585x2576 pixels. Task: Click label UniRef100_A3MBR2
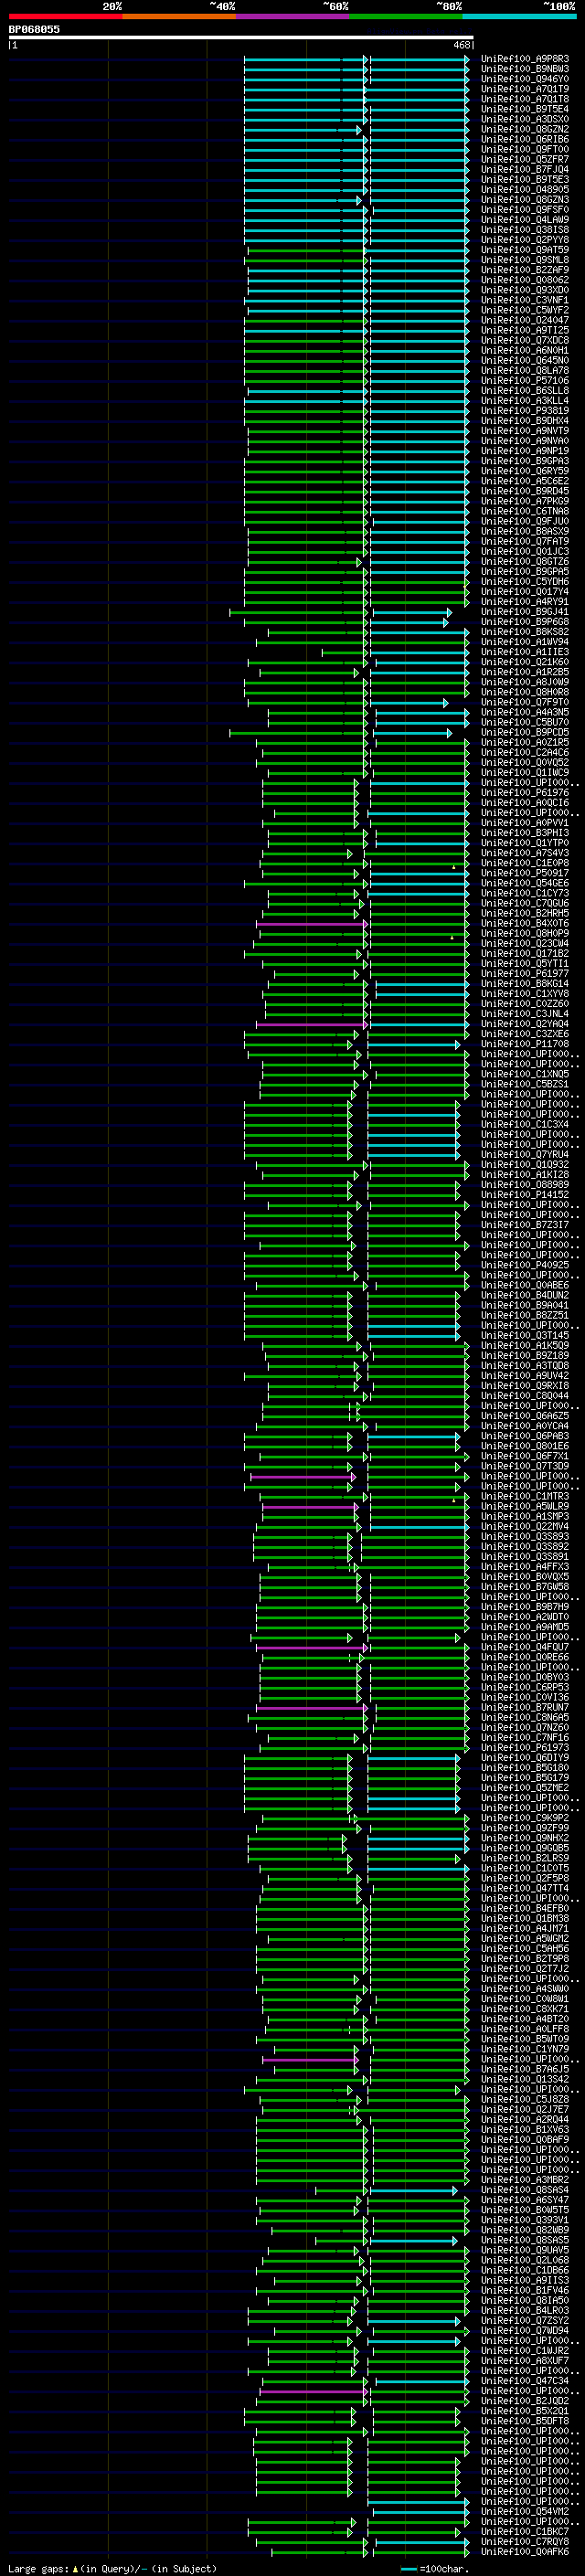[x=525, y=2180]
